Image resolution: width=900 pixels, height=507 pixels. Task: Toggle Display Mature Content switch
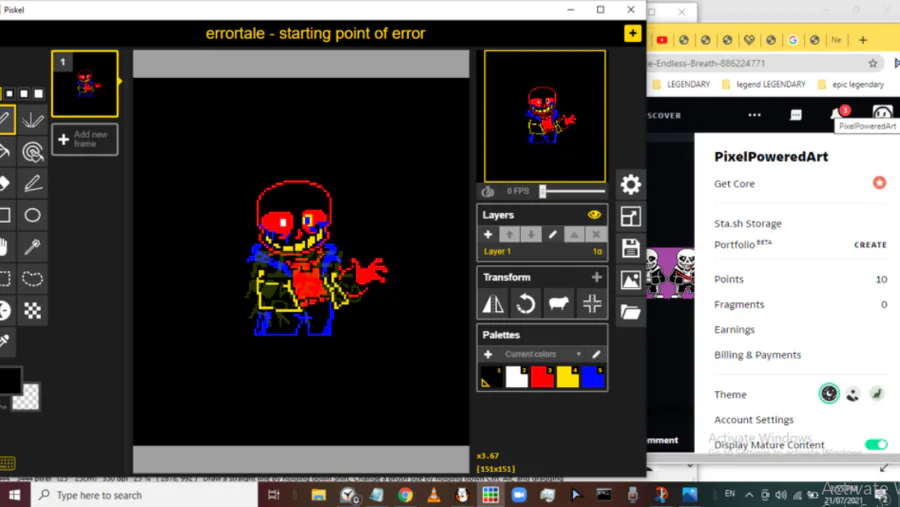click(x=876, y=444)
